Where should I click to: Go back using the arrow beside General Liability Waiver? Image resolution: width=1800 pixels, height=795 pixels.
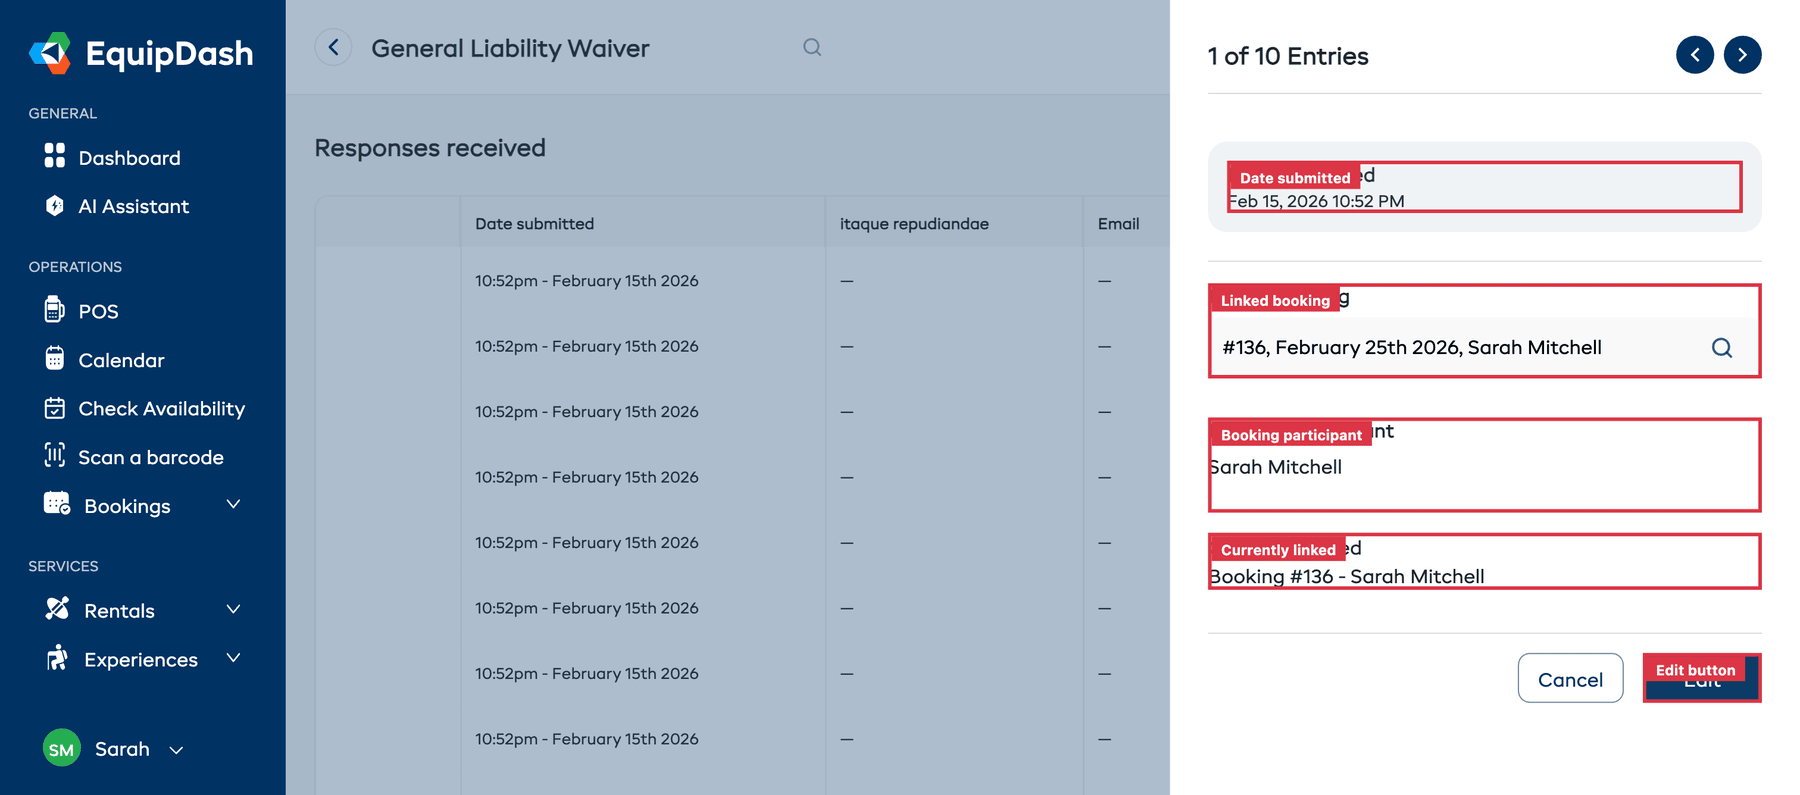click(x=333, y=47)
